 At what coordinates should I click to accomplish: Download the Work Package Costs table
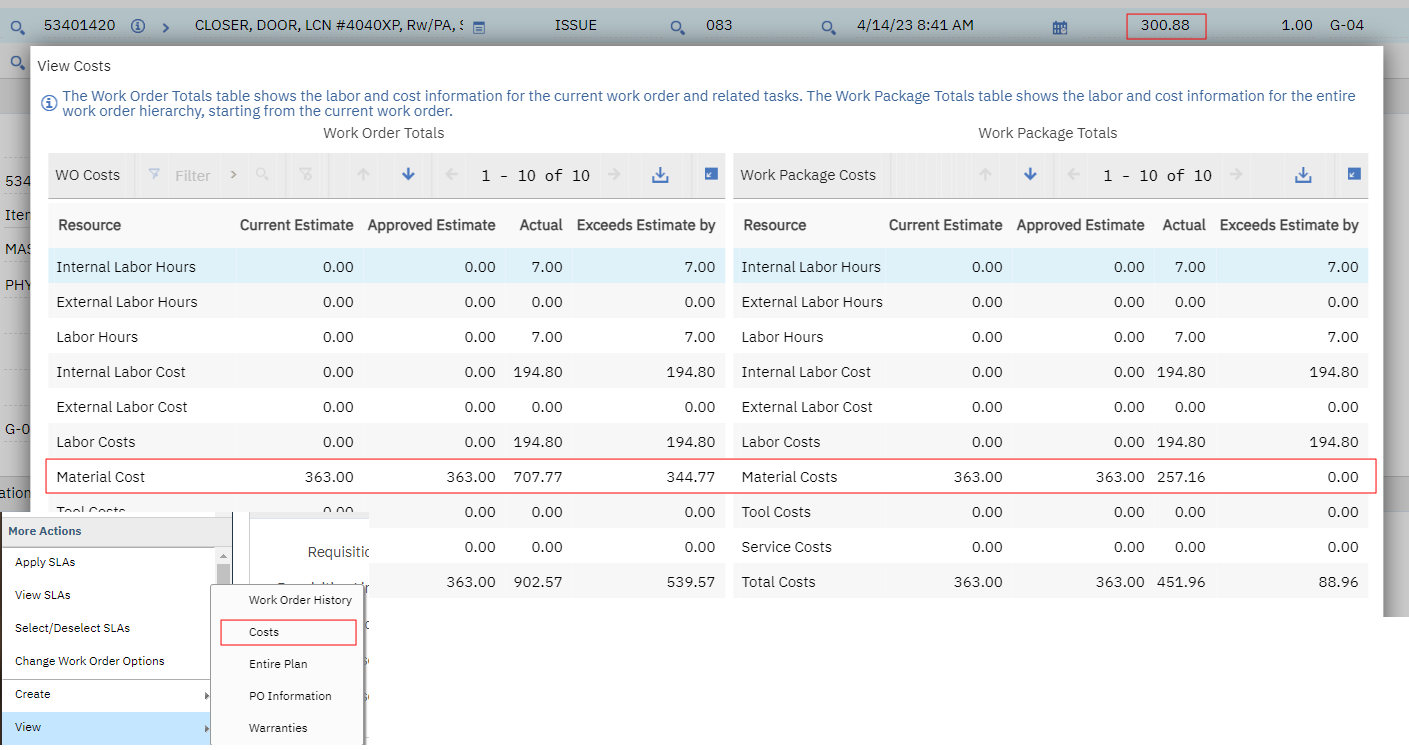[x=1303, y=175]
